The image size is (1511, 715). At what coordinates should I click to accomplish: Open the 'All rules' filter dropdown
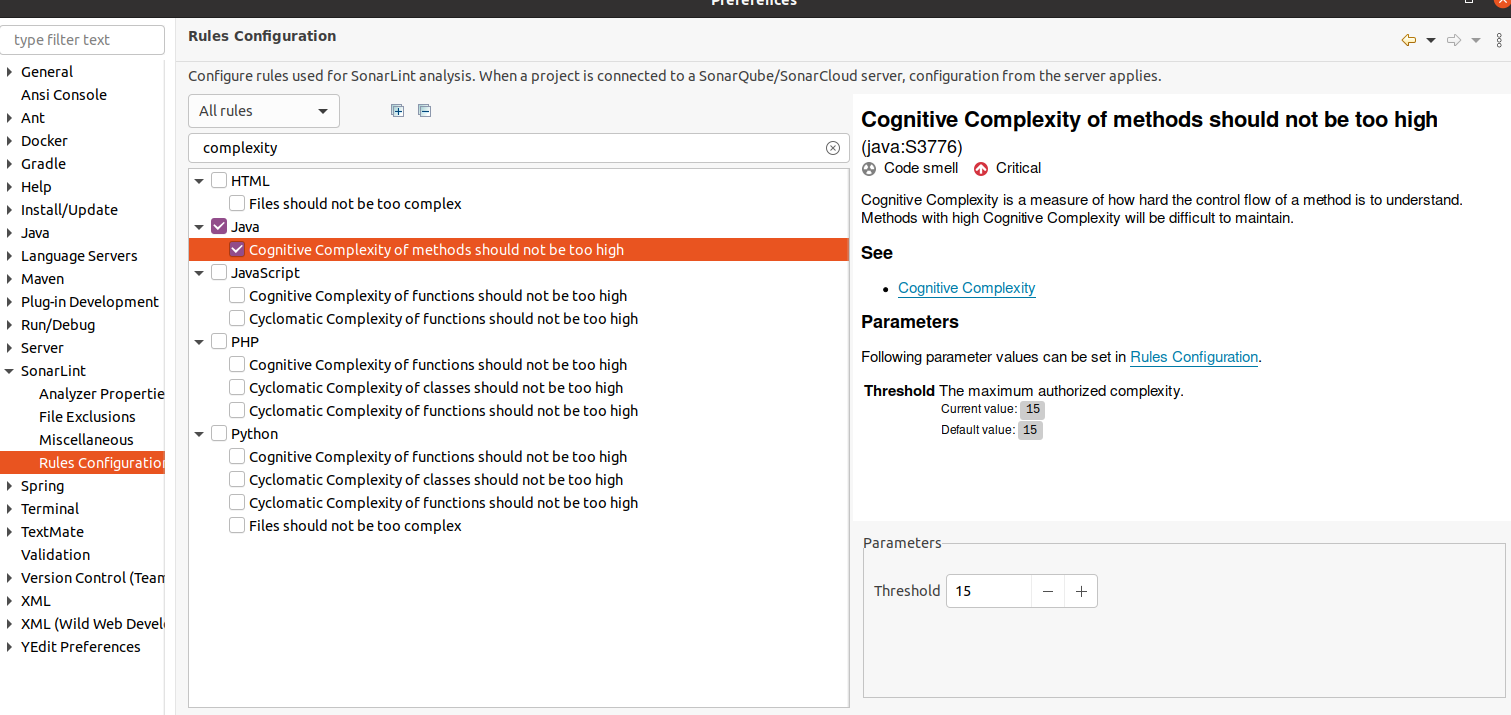point(264,111)
